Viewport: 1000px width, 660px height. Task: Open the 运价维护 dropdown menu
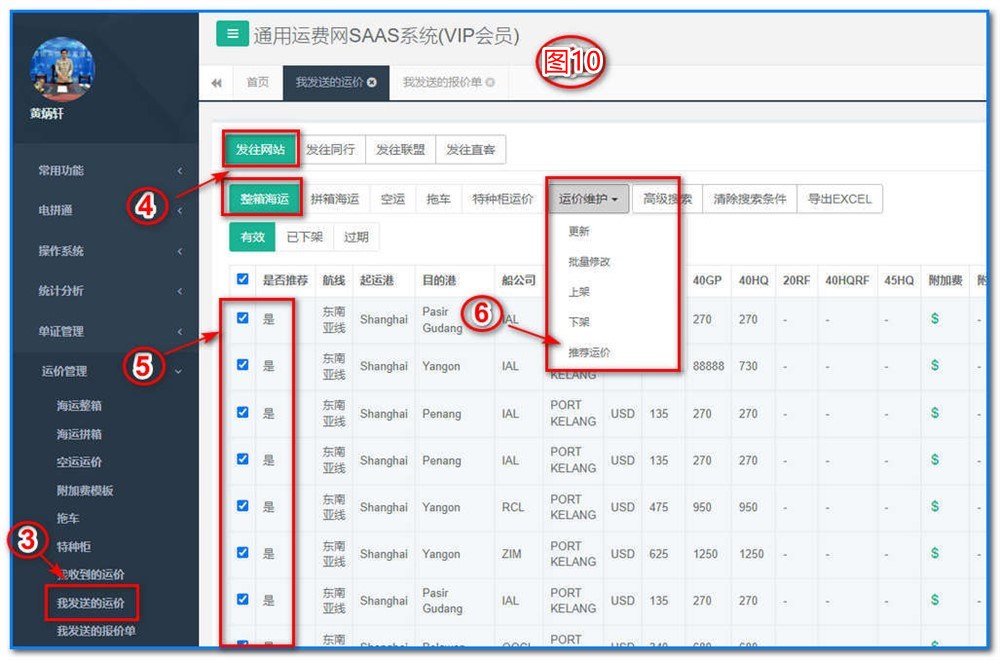tap(588, 199)
